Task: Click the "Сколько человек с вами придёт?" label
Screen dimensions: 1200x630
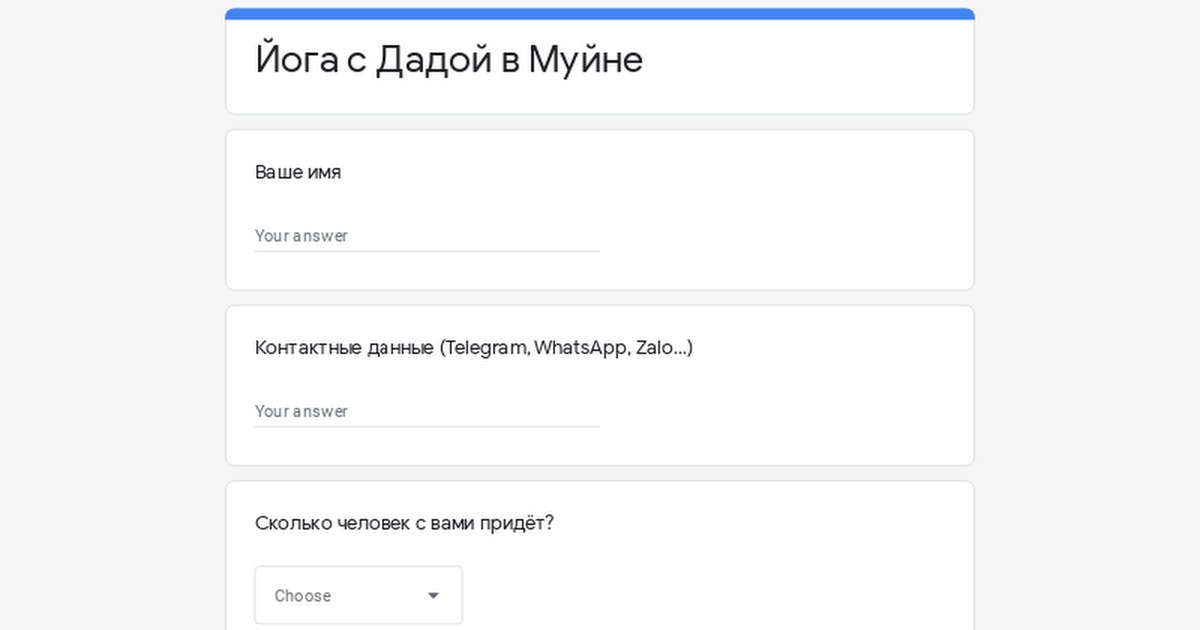Action: 404,523
